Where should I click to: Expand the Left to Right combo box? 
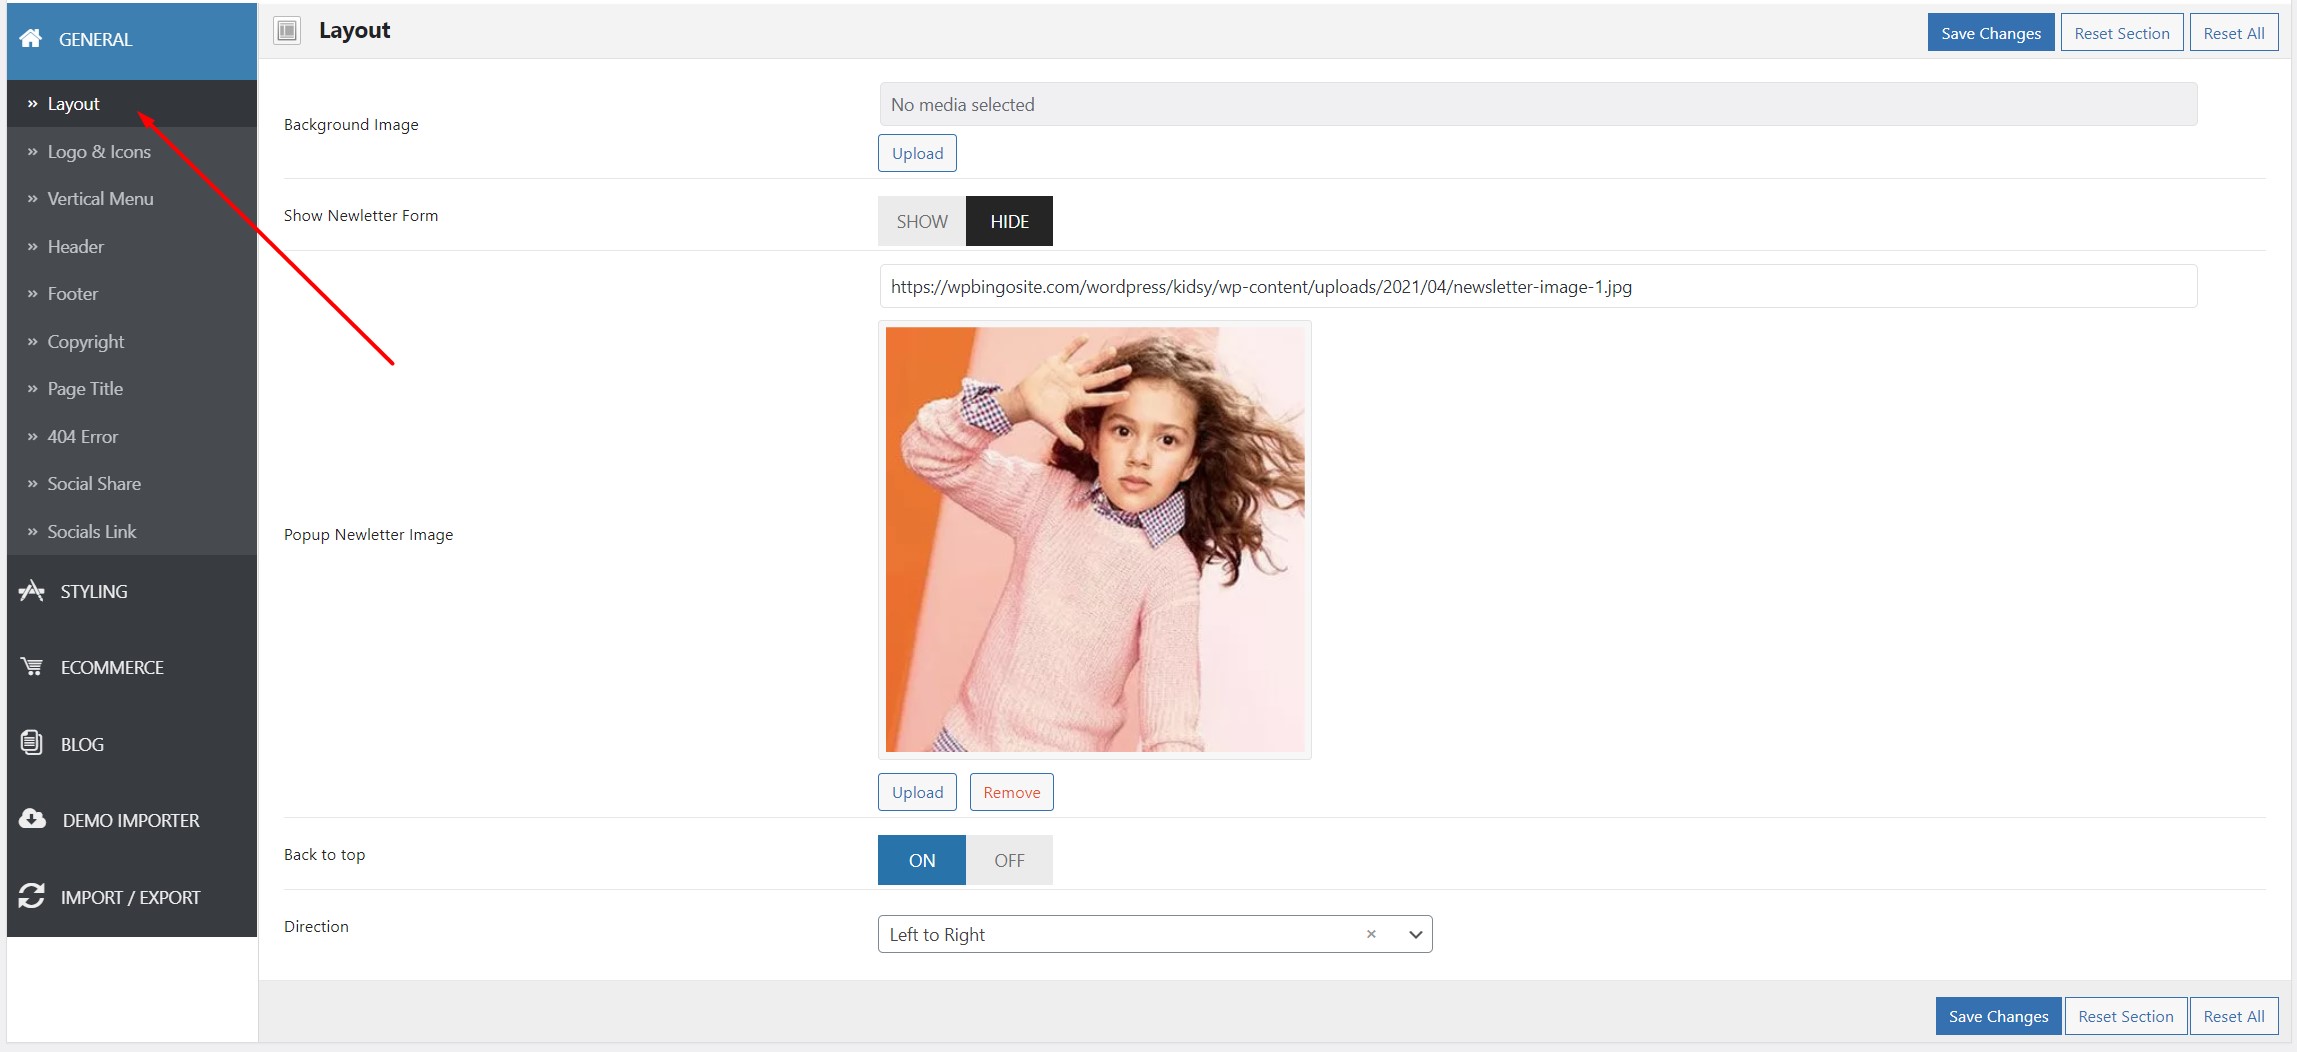(1155, 934)
